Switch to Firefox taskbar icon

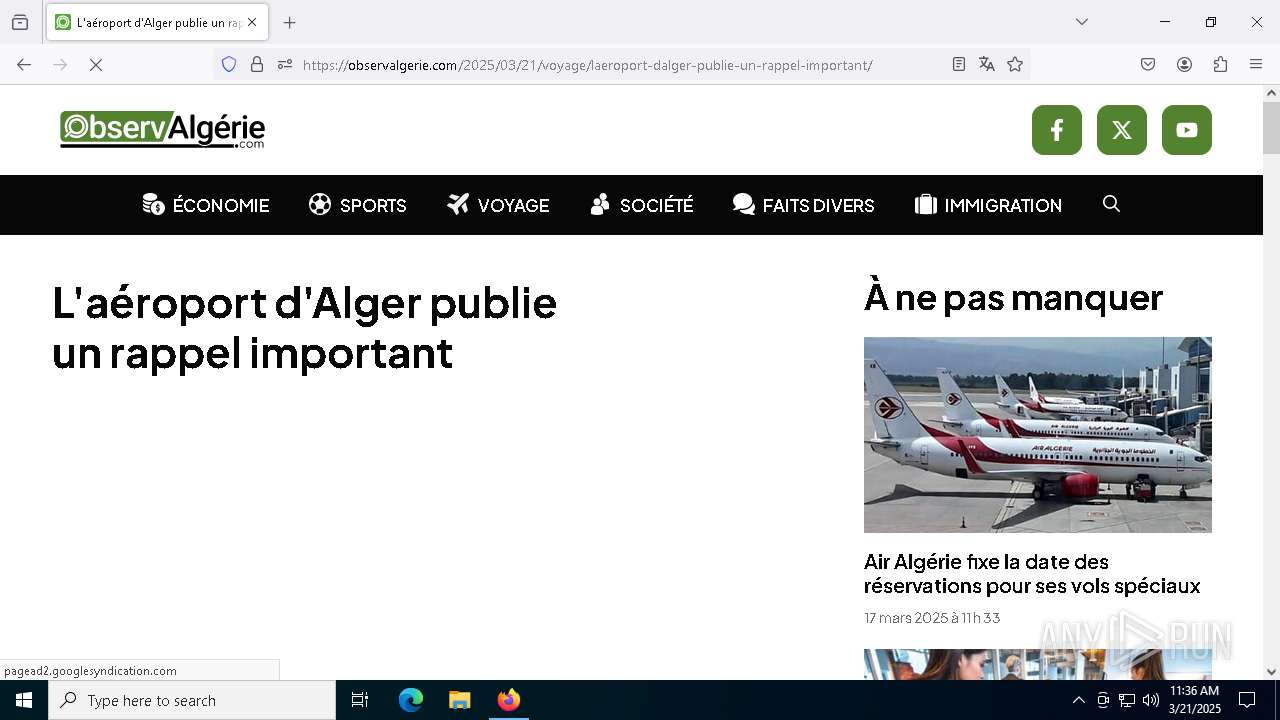coord(509,700)
